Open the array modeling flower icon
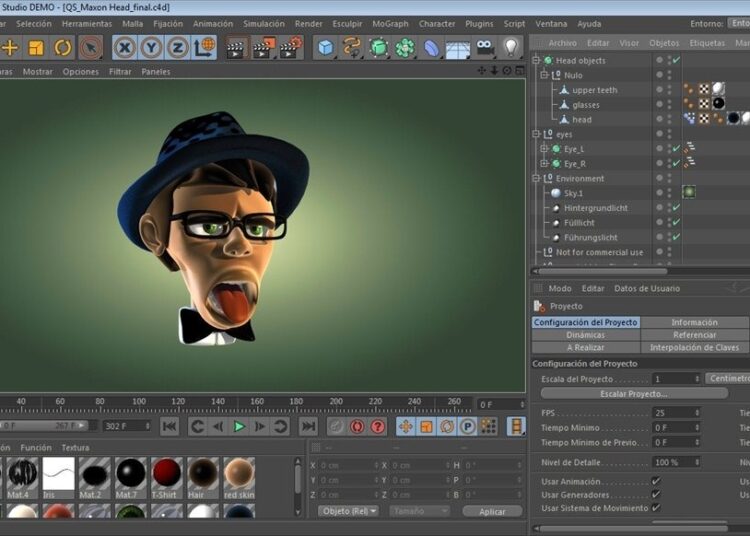 (x=405, y=48)
